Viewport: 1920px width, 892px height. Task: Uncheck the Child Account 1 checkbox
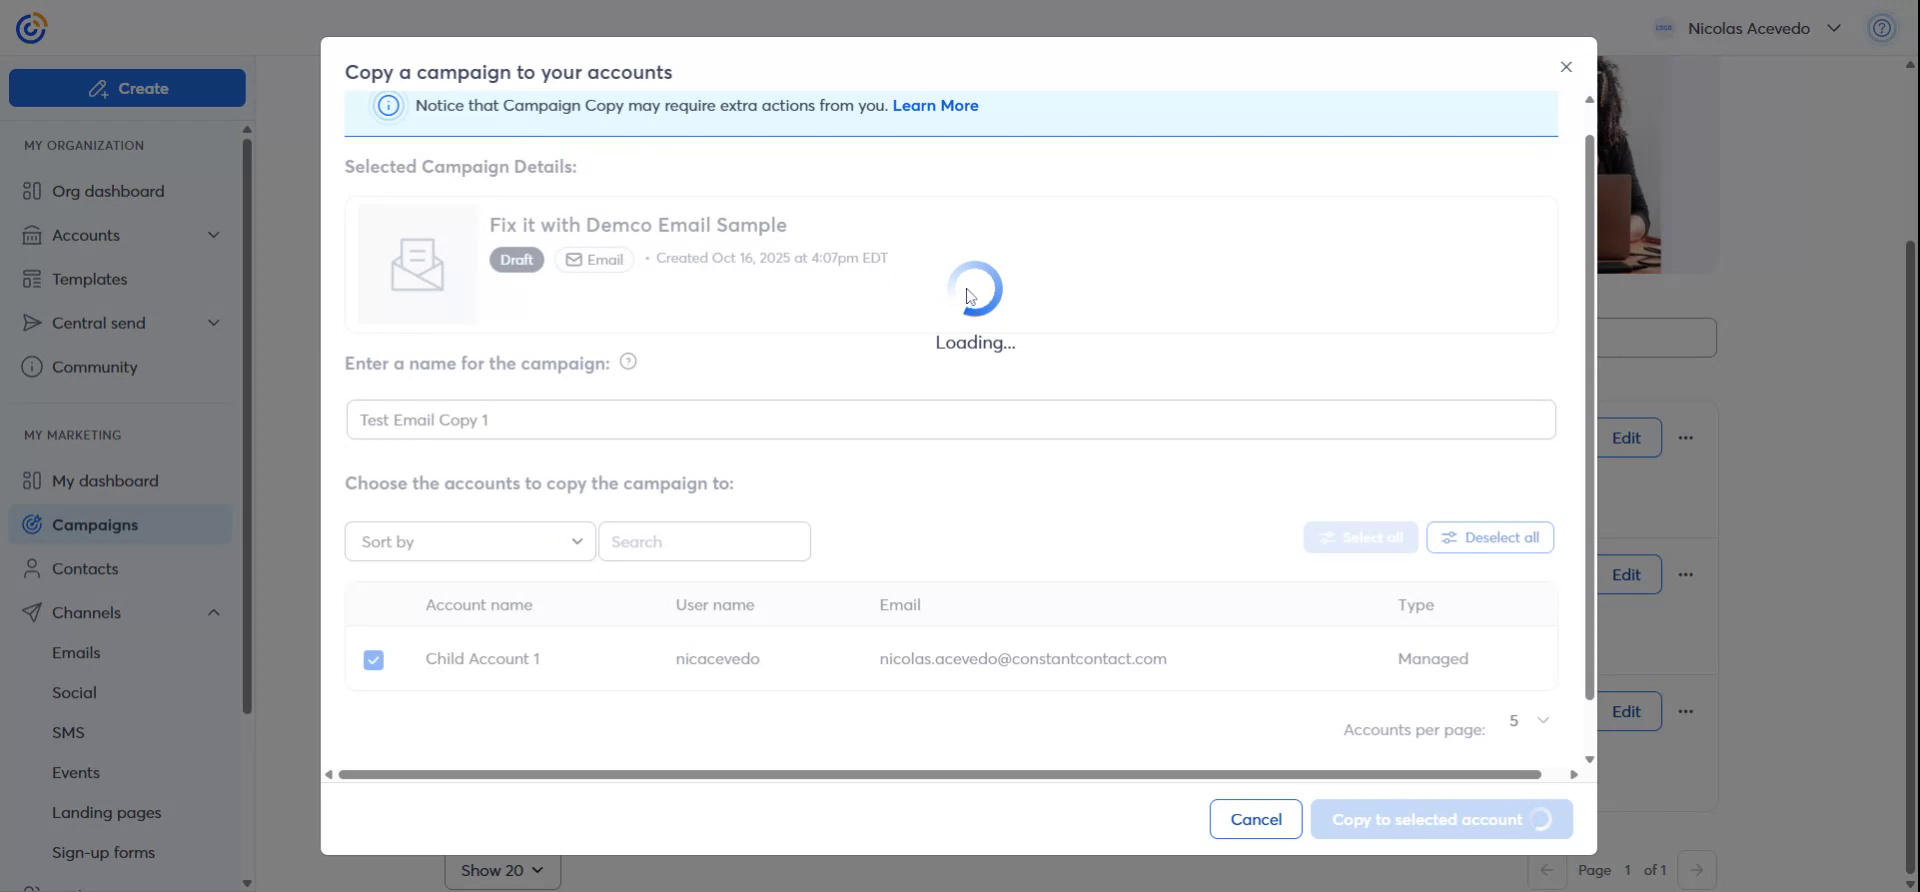374,660
